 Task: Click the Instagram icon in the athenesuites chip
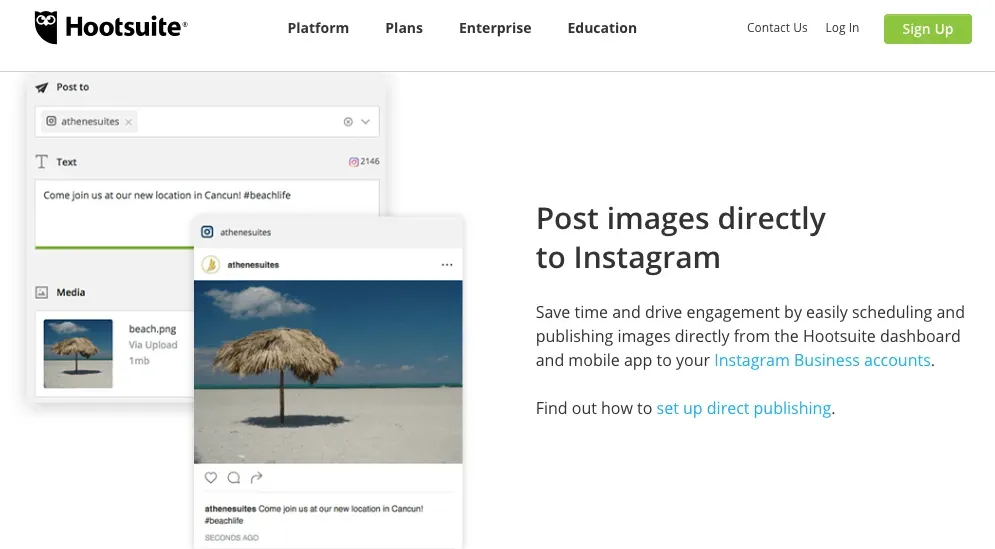51,121
